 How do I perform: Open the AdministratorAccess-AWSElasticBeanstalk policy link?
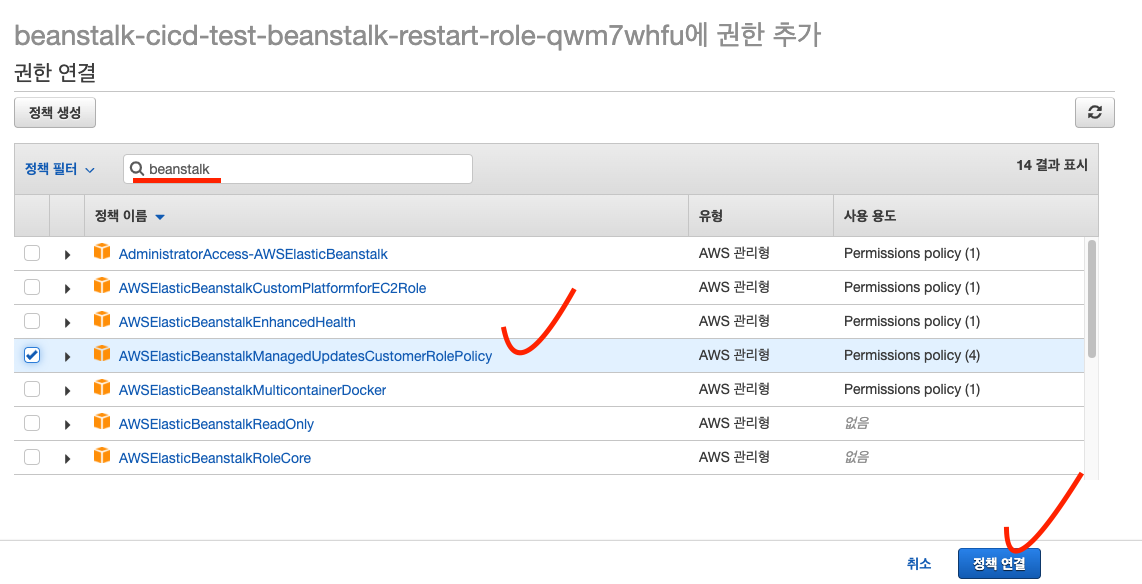point(253,254)
